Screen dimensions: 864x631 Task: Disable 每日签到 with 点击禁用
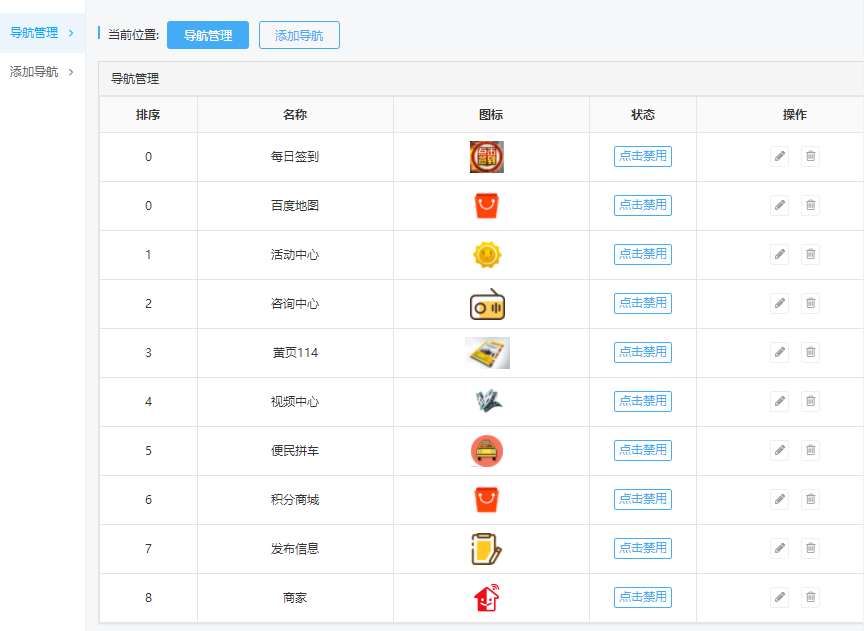point(642,157)
